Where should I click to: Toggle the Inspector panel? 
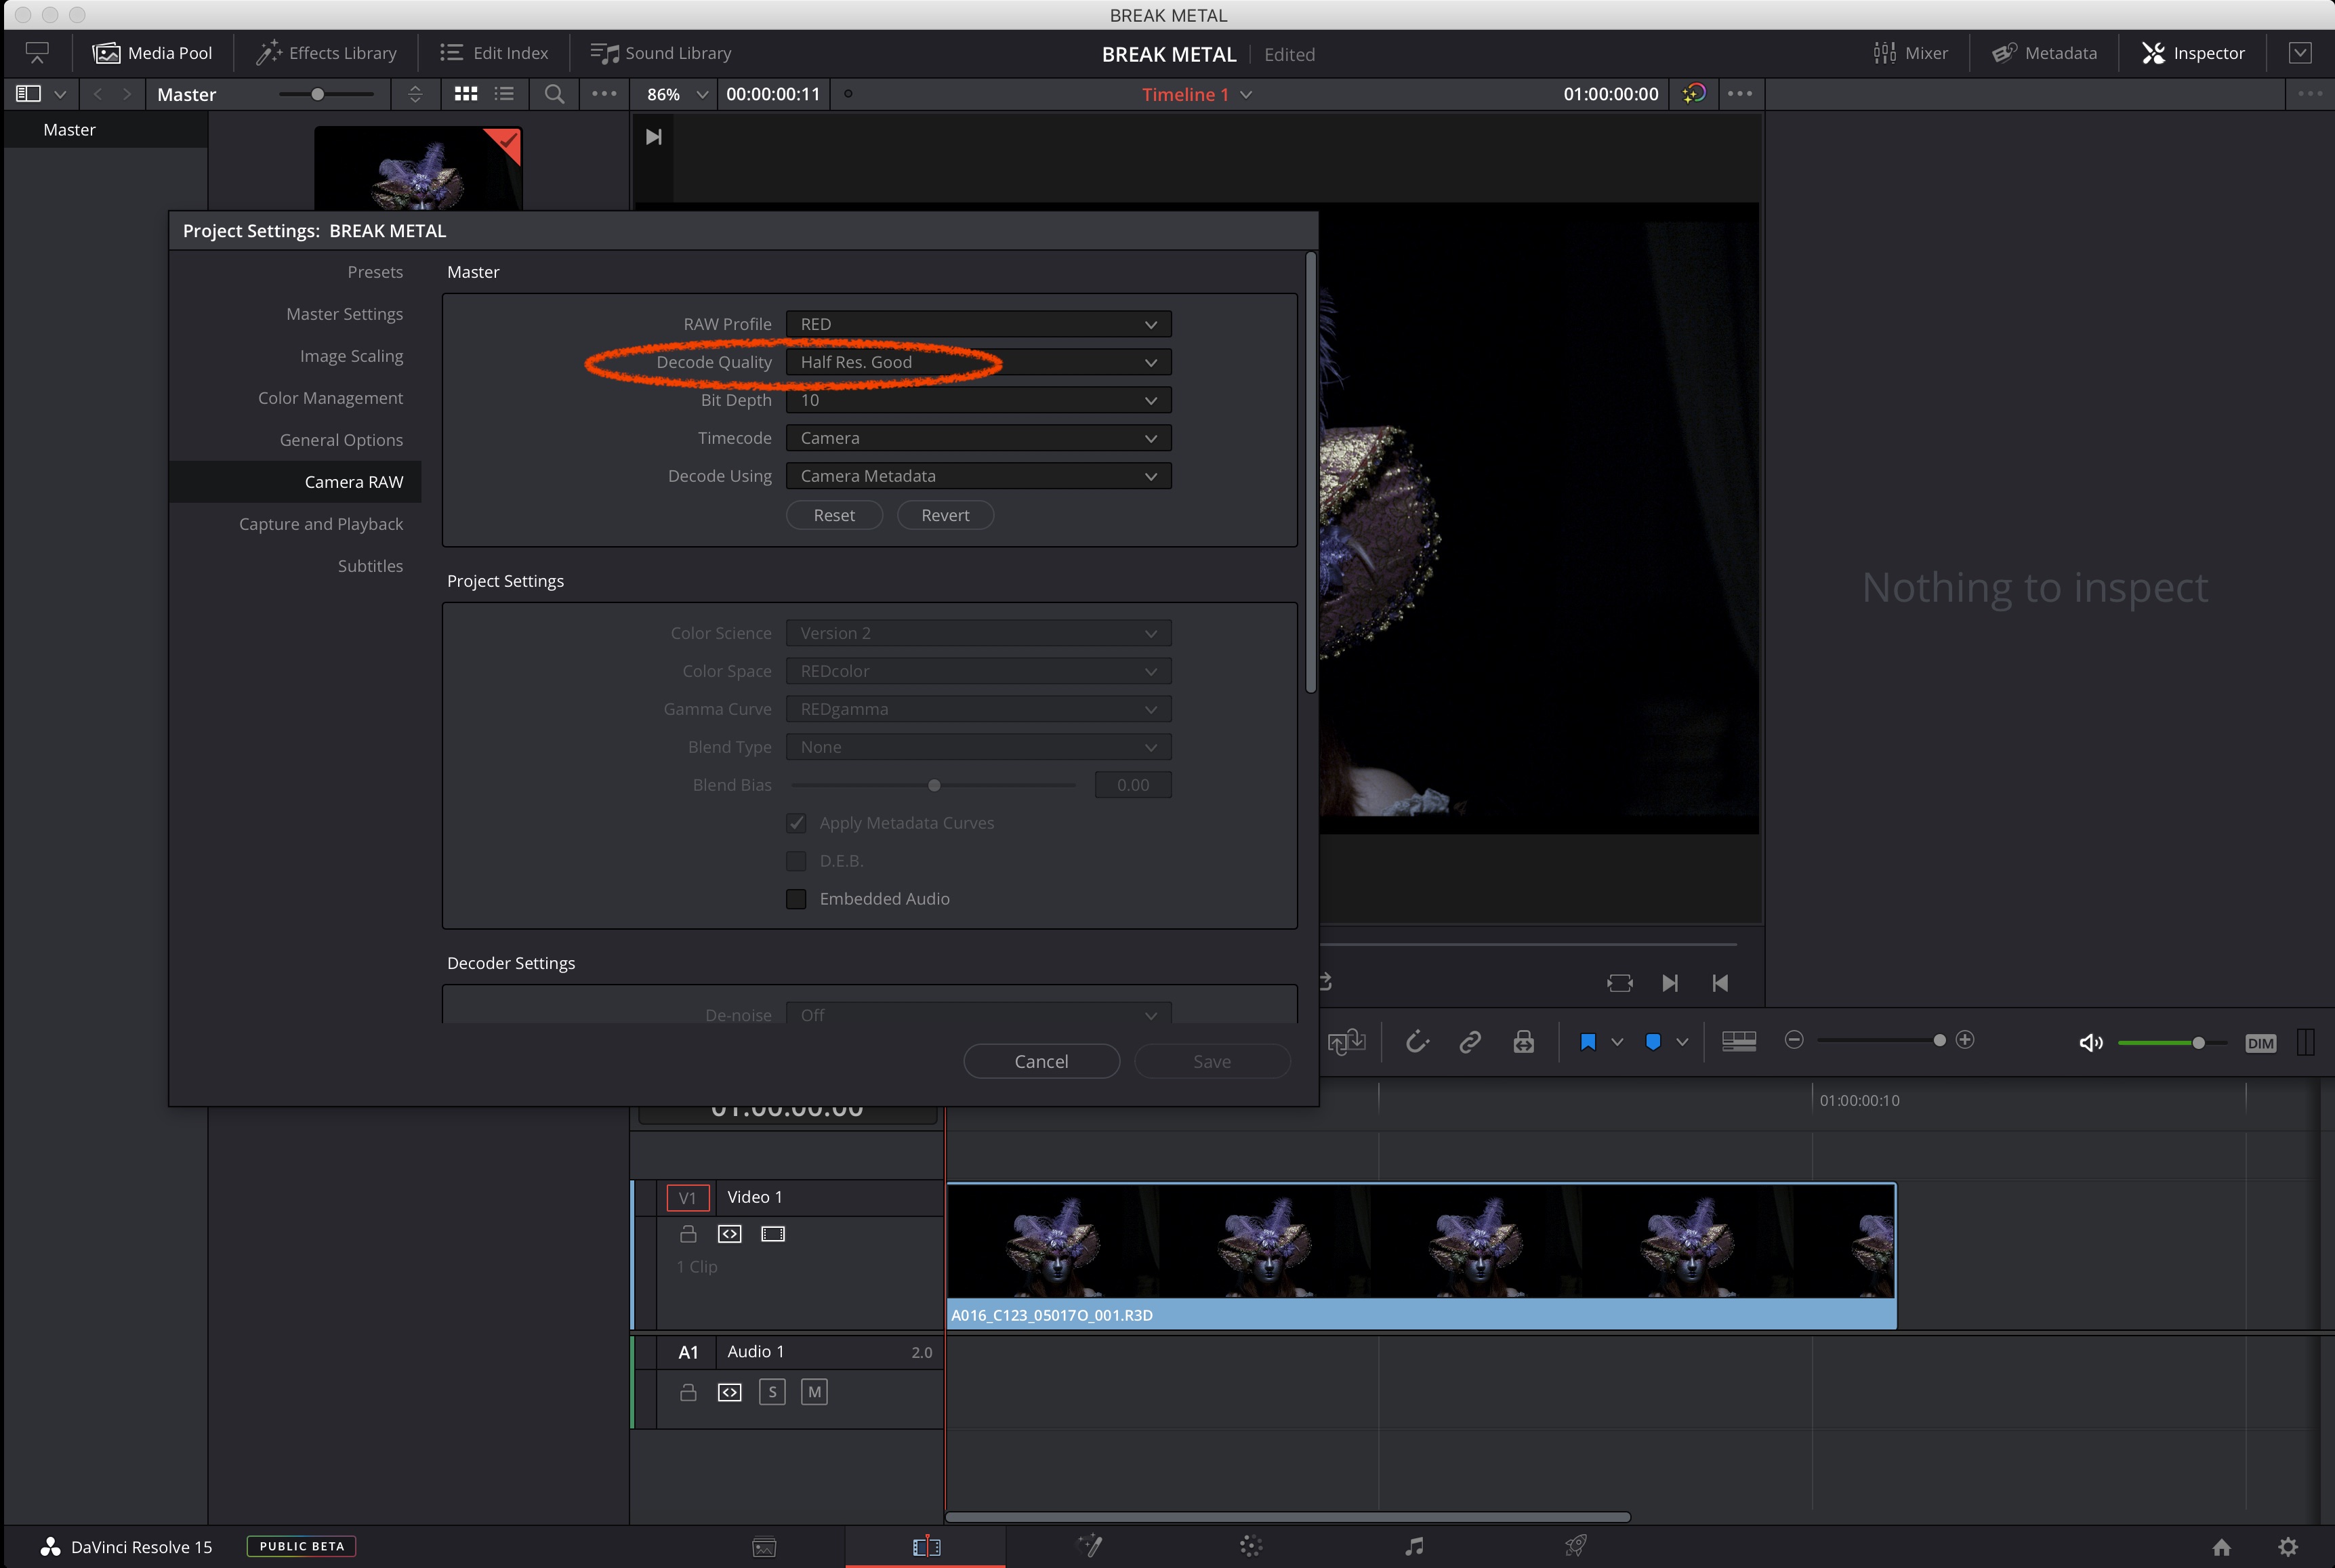[2193, 53]
